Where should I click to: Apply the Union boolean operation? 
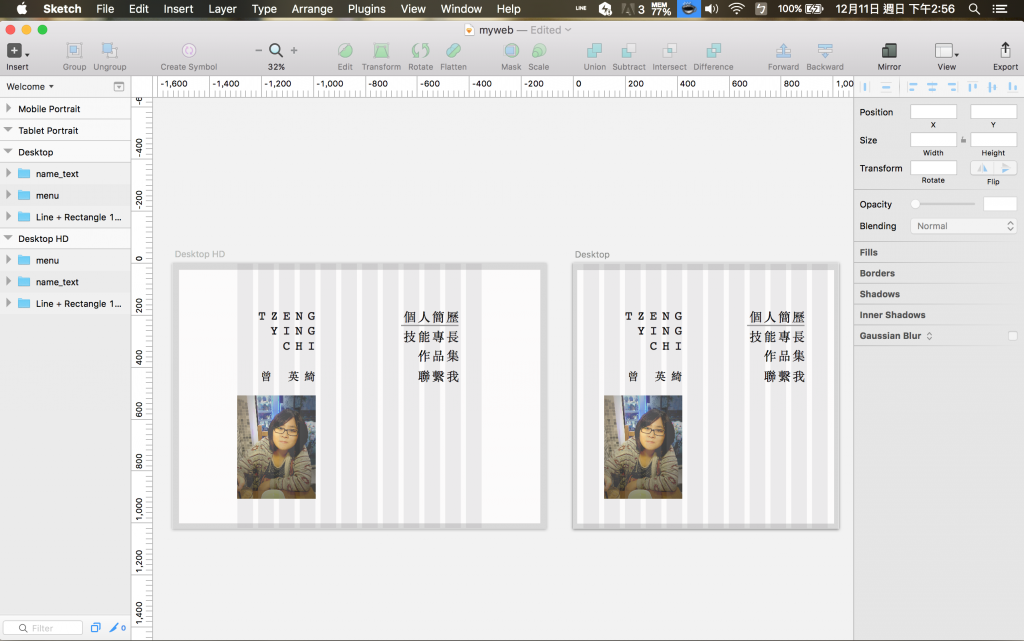point(594,51)
